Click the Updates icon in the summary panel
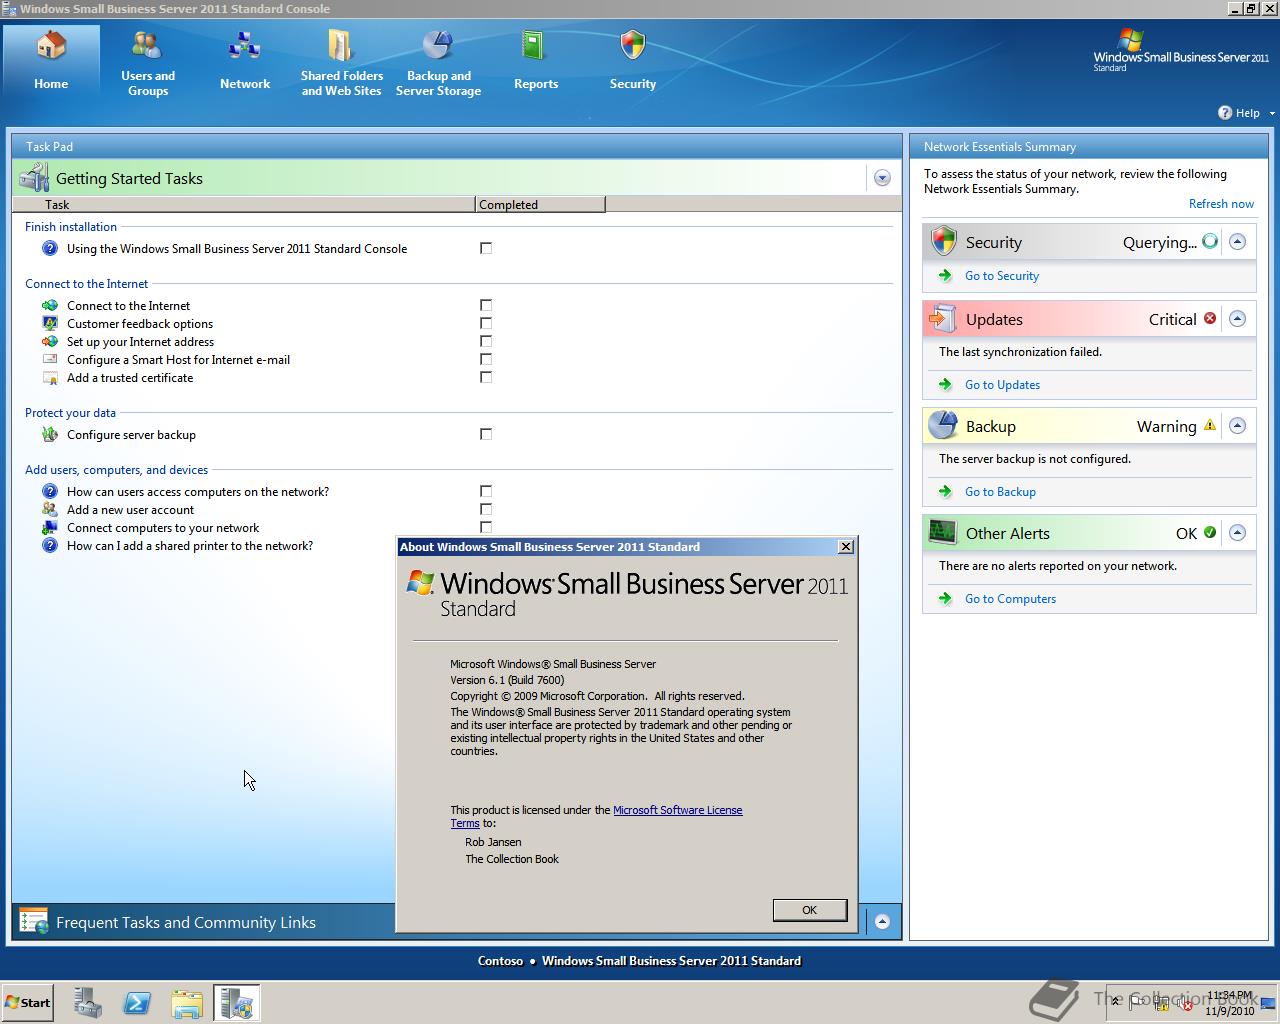The height and width of the screenshot is (1024, 1280). 943,319
